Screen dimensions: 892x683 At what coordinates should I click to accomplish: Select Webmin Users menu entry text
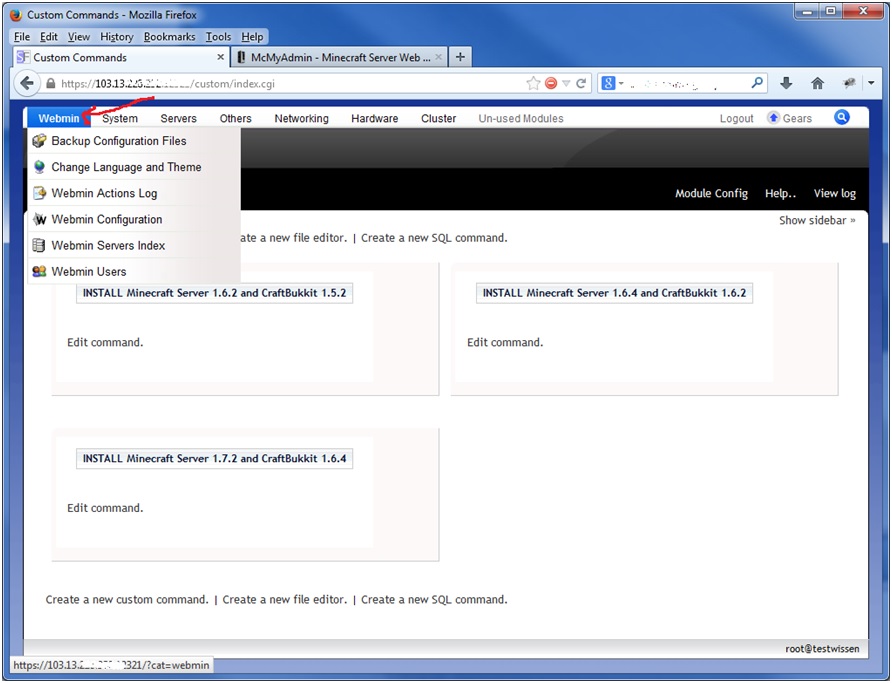pyautogui.click(x=89, y=271)
